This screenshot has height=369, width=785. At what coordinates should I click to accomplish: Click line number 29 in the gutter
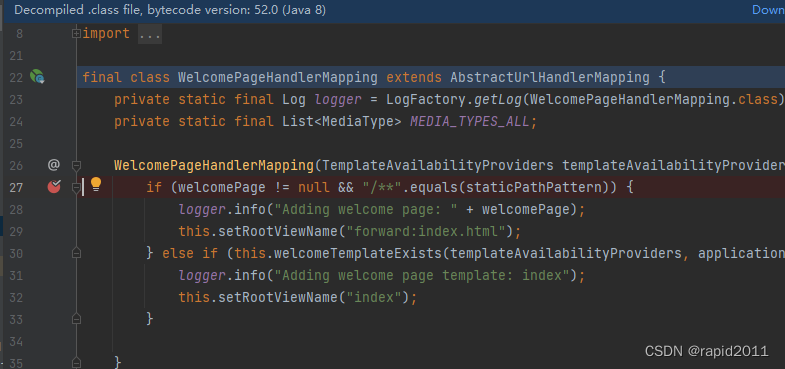pyautogui.click(x=16, y=231)
